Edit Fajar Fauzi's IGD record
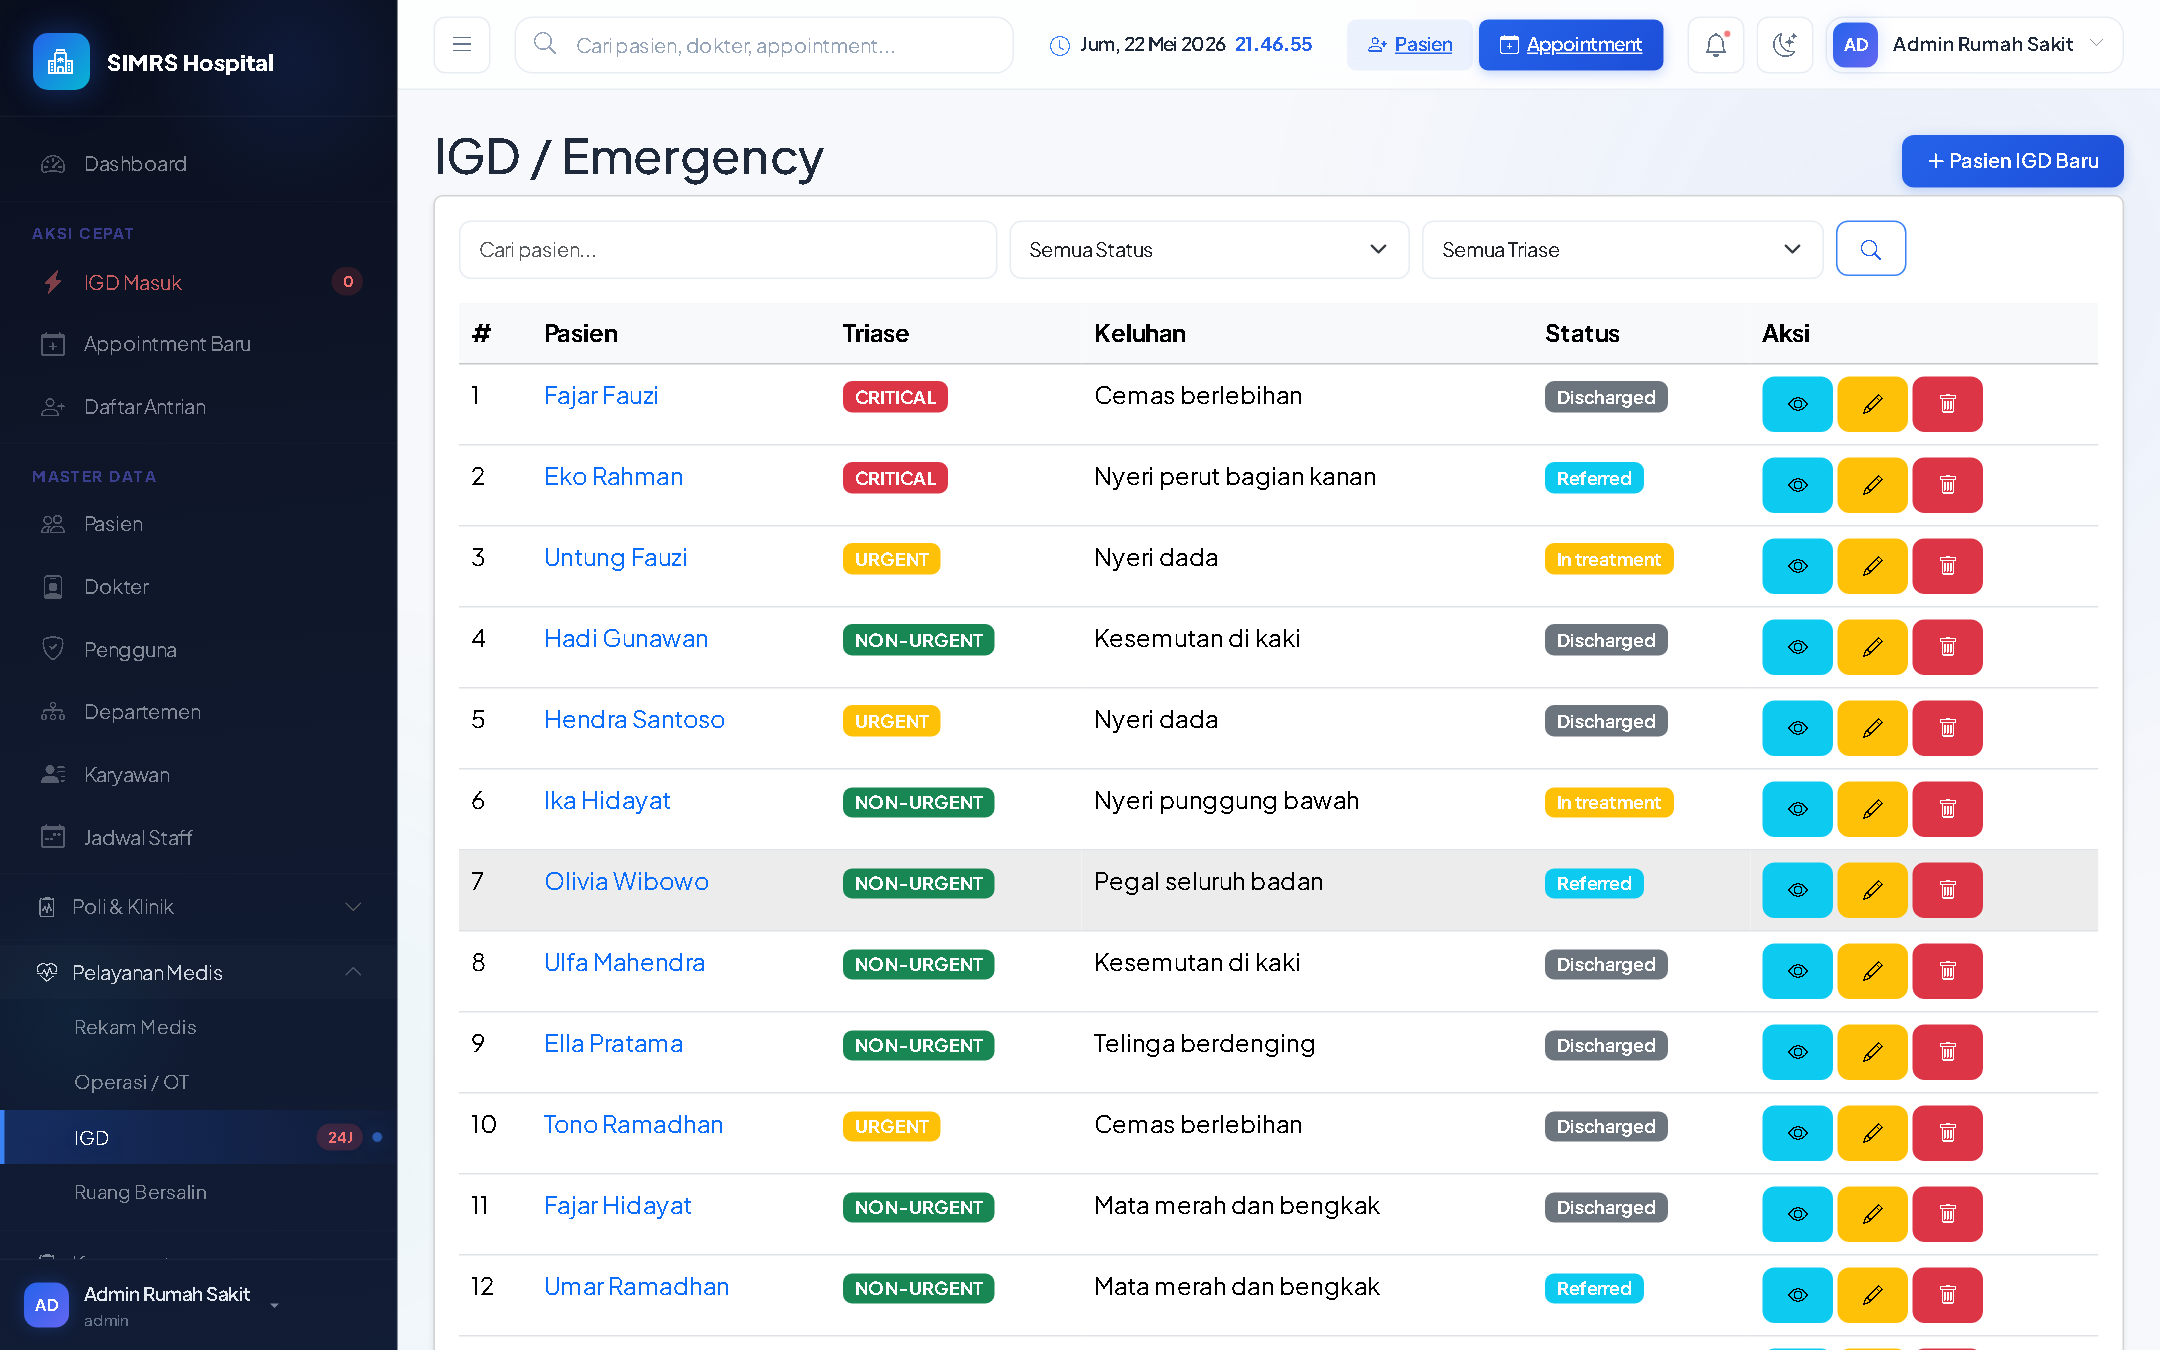 (x=1872, y=404)
